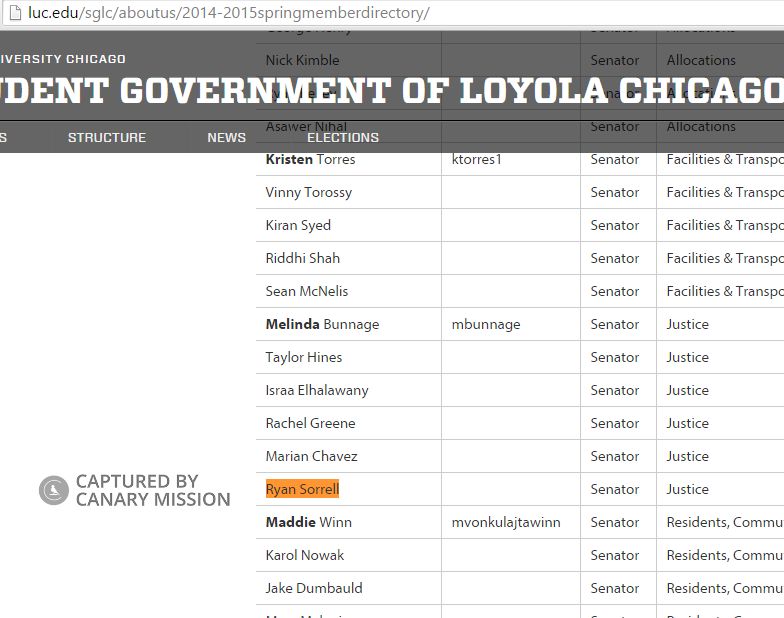Click the Maddie Winn directory entry
The height and width of the screenshot is (618, 784).
pyautogui.click(x=308, y=522)
